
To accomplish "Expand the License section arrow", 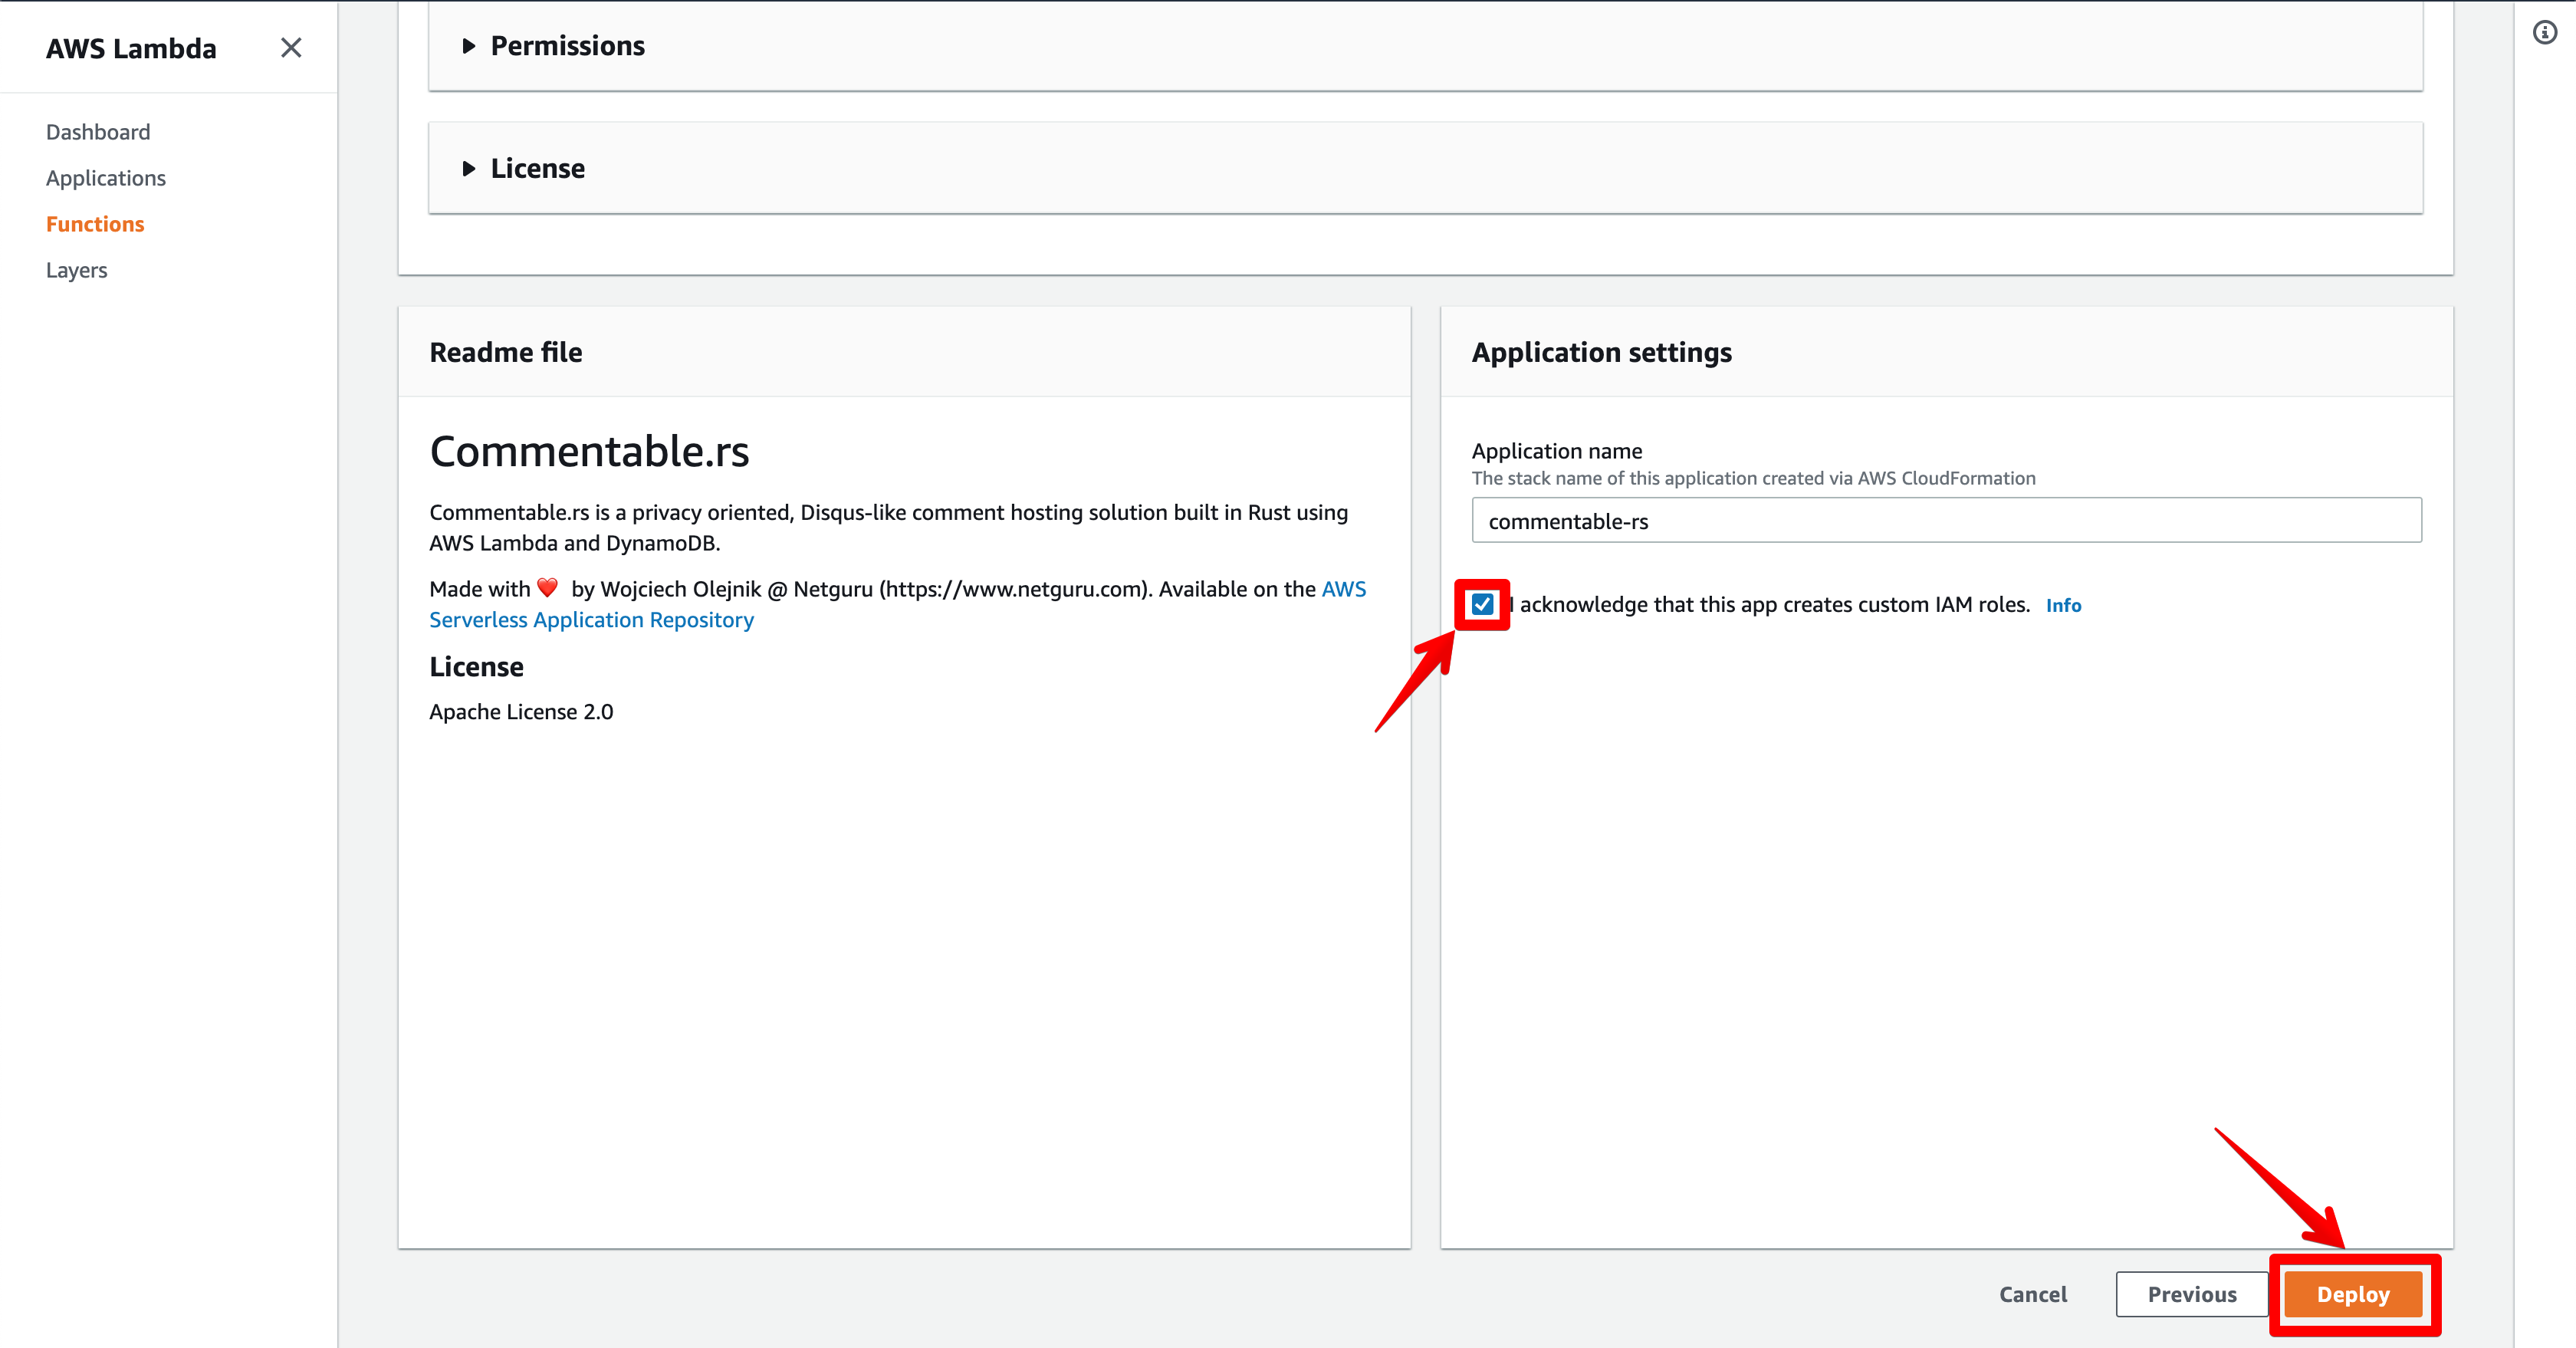I will tap(468, 169).
